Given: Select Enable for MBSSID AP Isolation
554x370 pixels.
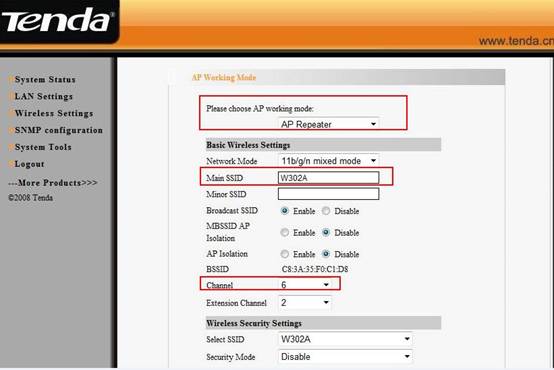Looking at the screenshot, I should point(284,232).
